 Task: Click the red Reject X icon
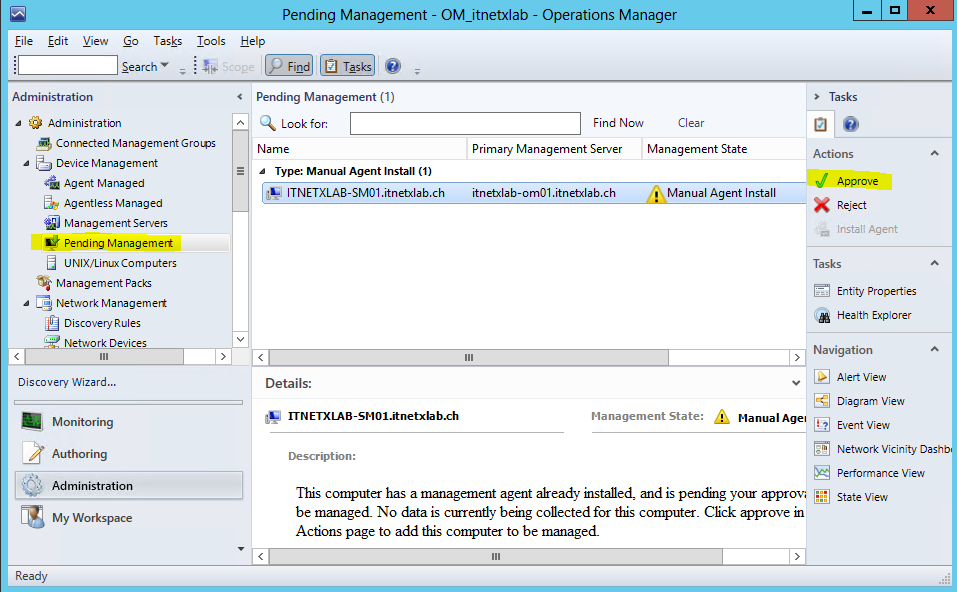point(821,205)
